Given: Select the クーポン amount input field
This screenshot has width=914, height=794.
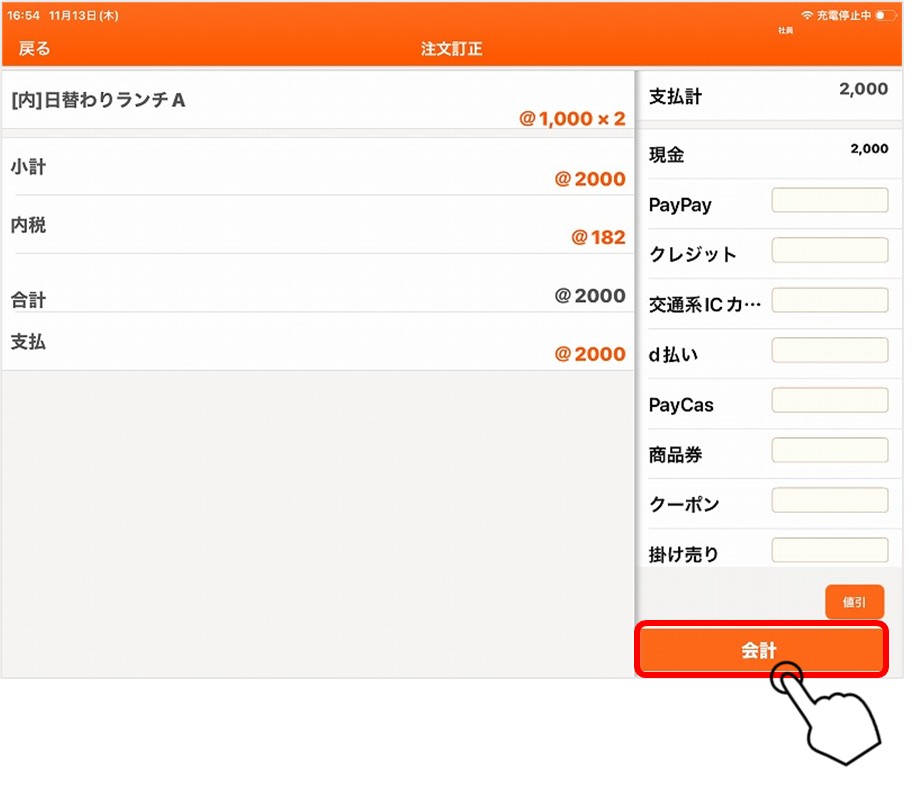Looking at the screenshot, I should tap(829, 501).
